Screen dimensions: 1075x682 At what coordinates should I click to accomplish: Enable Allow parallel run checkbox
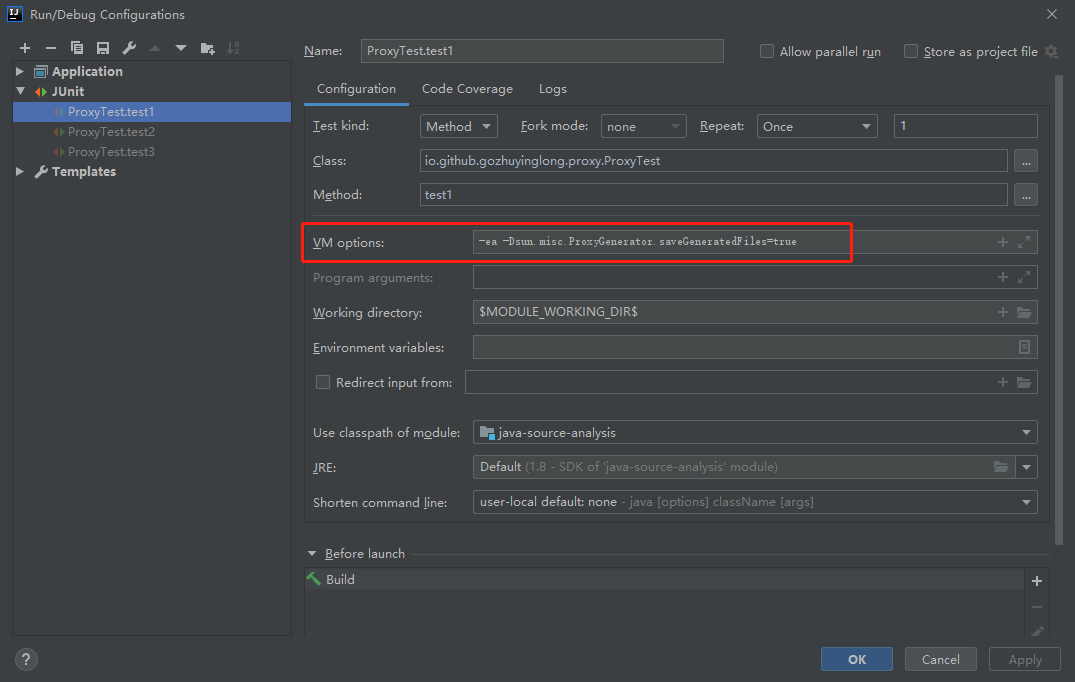pyautogui.click(x=767, y=51)
